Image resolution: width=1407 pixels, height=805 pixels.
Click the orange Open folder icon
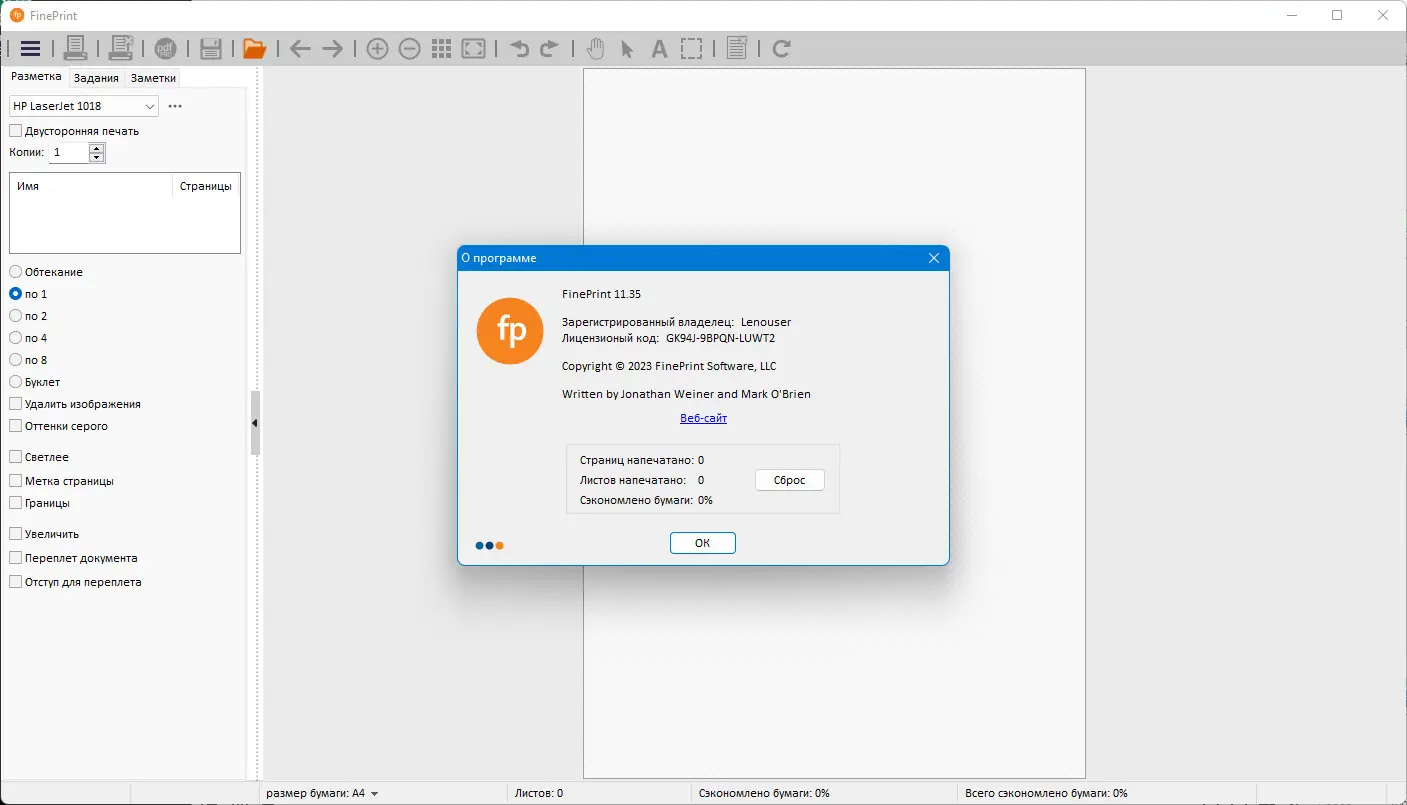click(254, 48)
